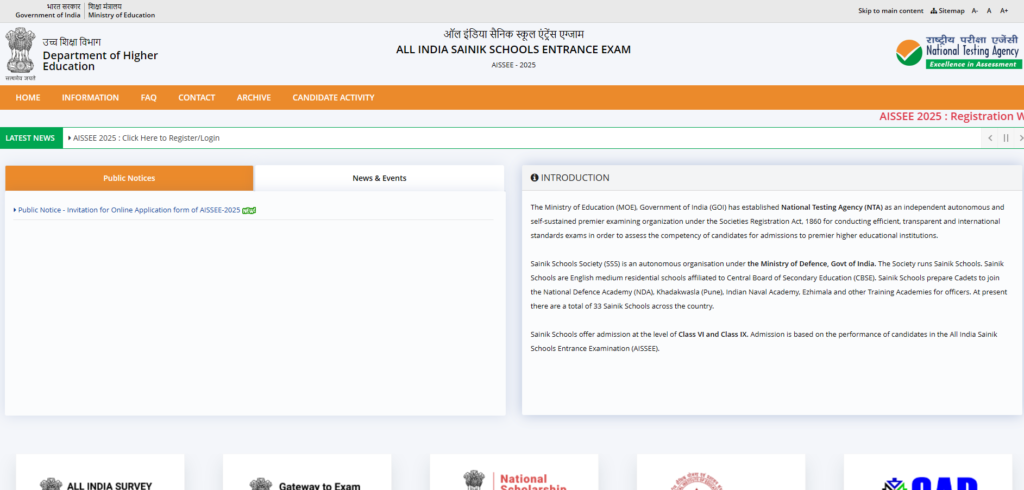The image size is (1024, 490).
Task: Open the Sitemap link
Action: [947, 10]
